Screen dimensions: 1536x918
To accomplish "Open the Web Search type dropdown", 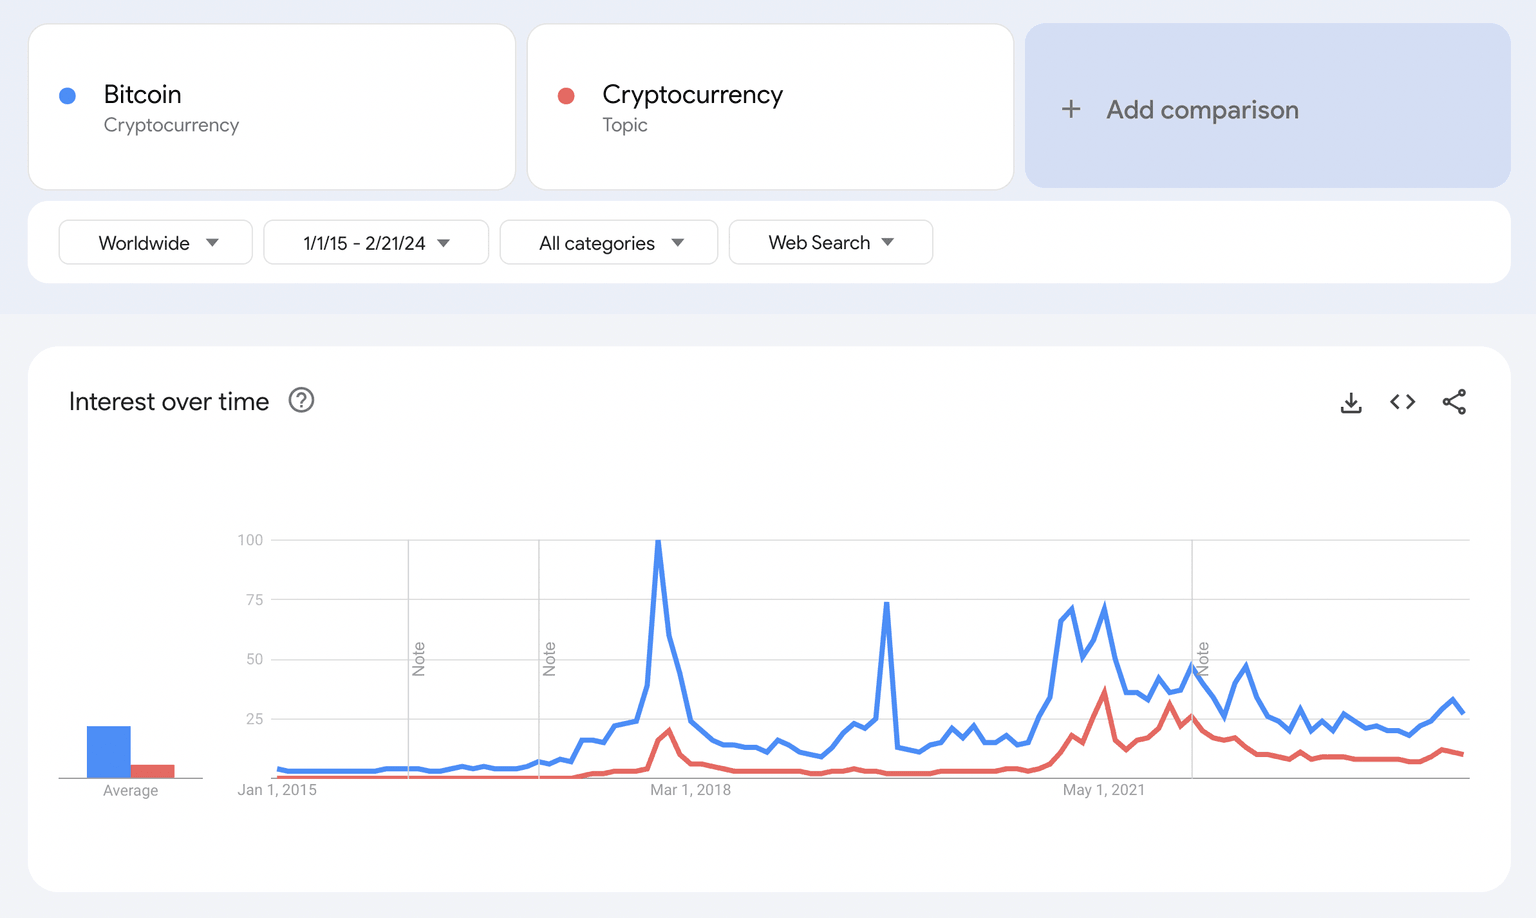I will pos(830,242).
